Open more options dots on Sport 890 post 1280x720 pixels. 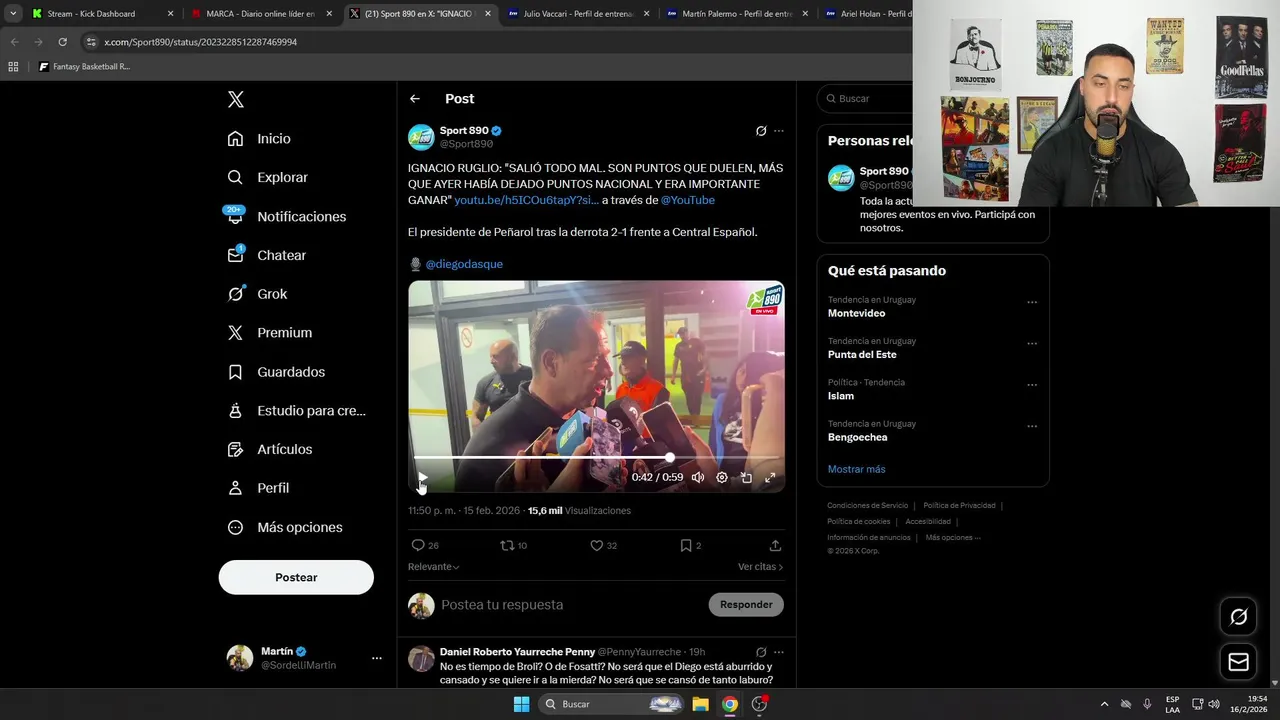pyautogui.click(x=779, y=131)
